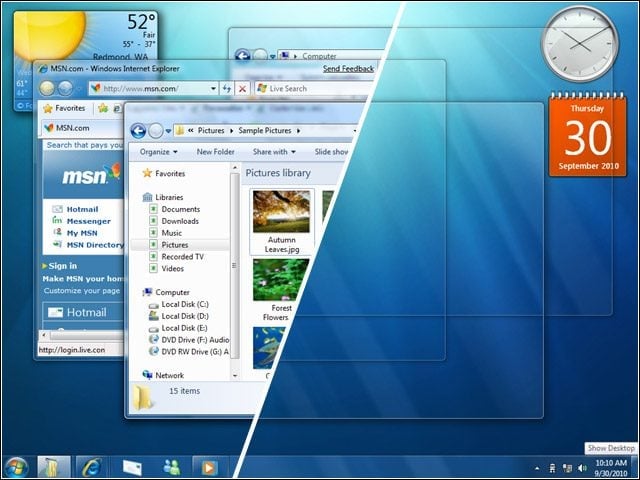Open the Music library

tap(165, 233)
